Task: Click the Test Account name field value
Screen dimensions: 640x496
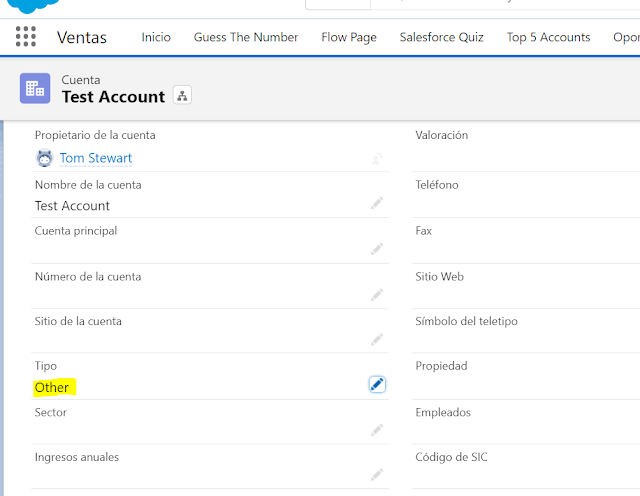Action: coord(72,206)
